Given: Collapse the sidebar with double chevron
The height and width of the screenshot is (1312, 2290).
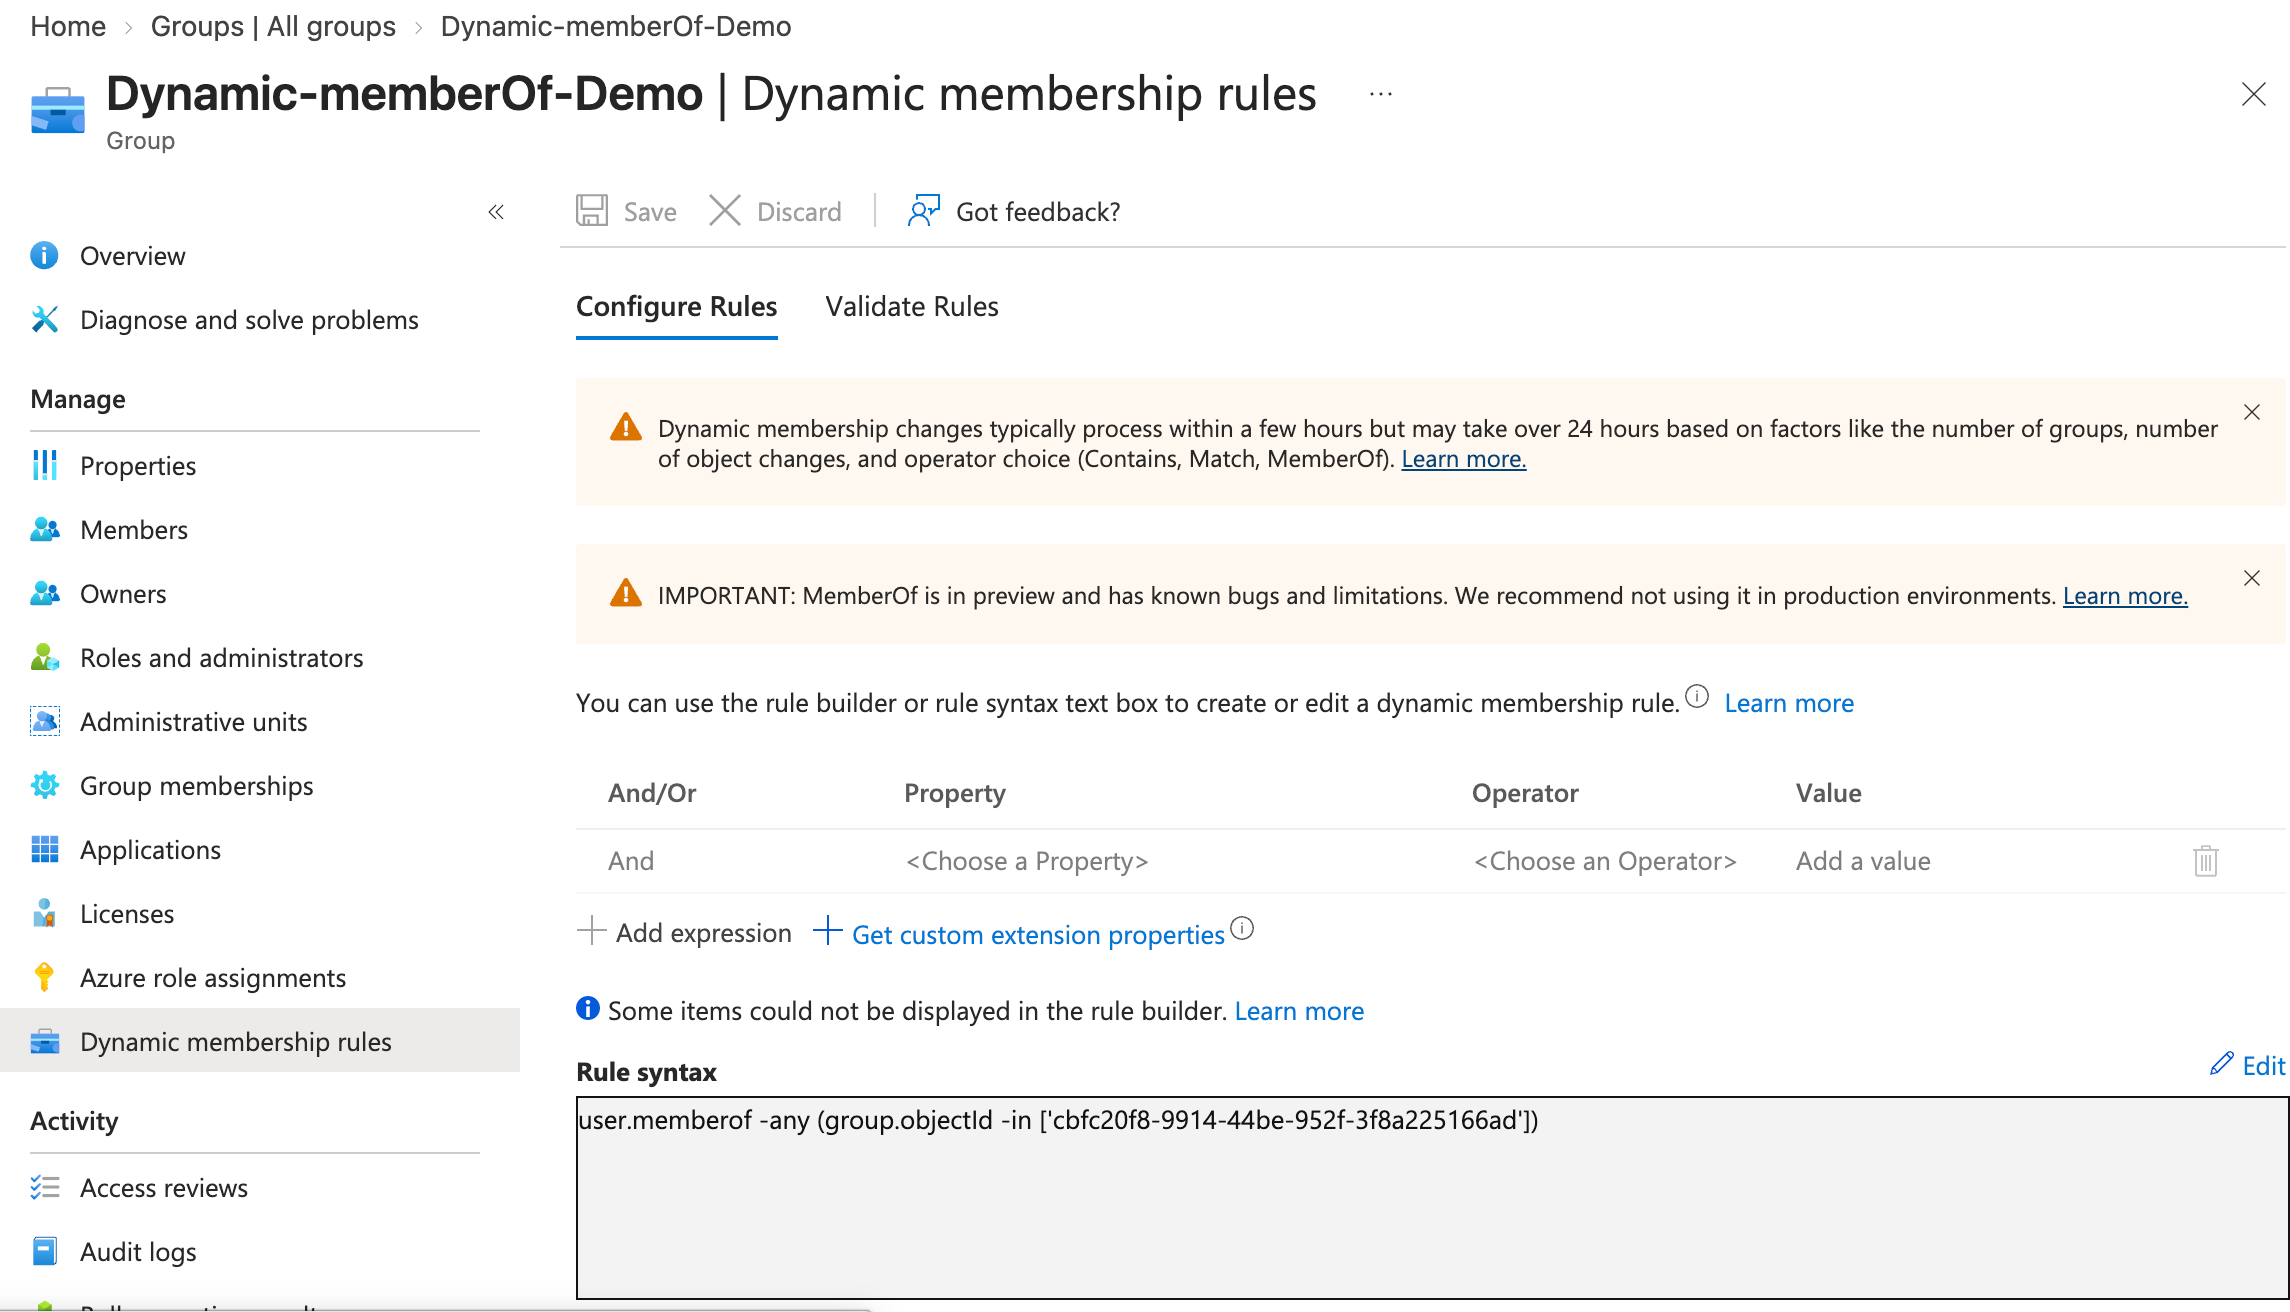Looking at the screenshot, I should [496, 212].
